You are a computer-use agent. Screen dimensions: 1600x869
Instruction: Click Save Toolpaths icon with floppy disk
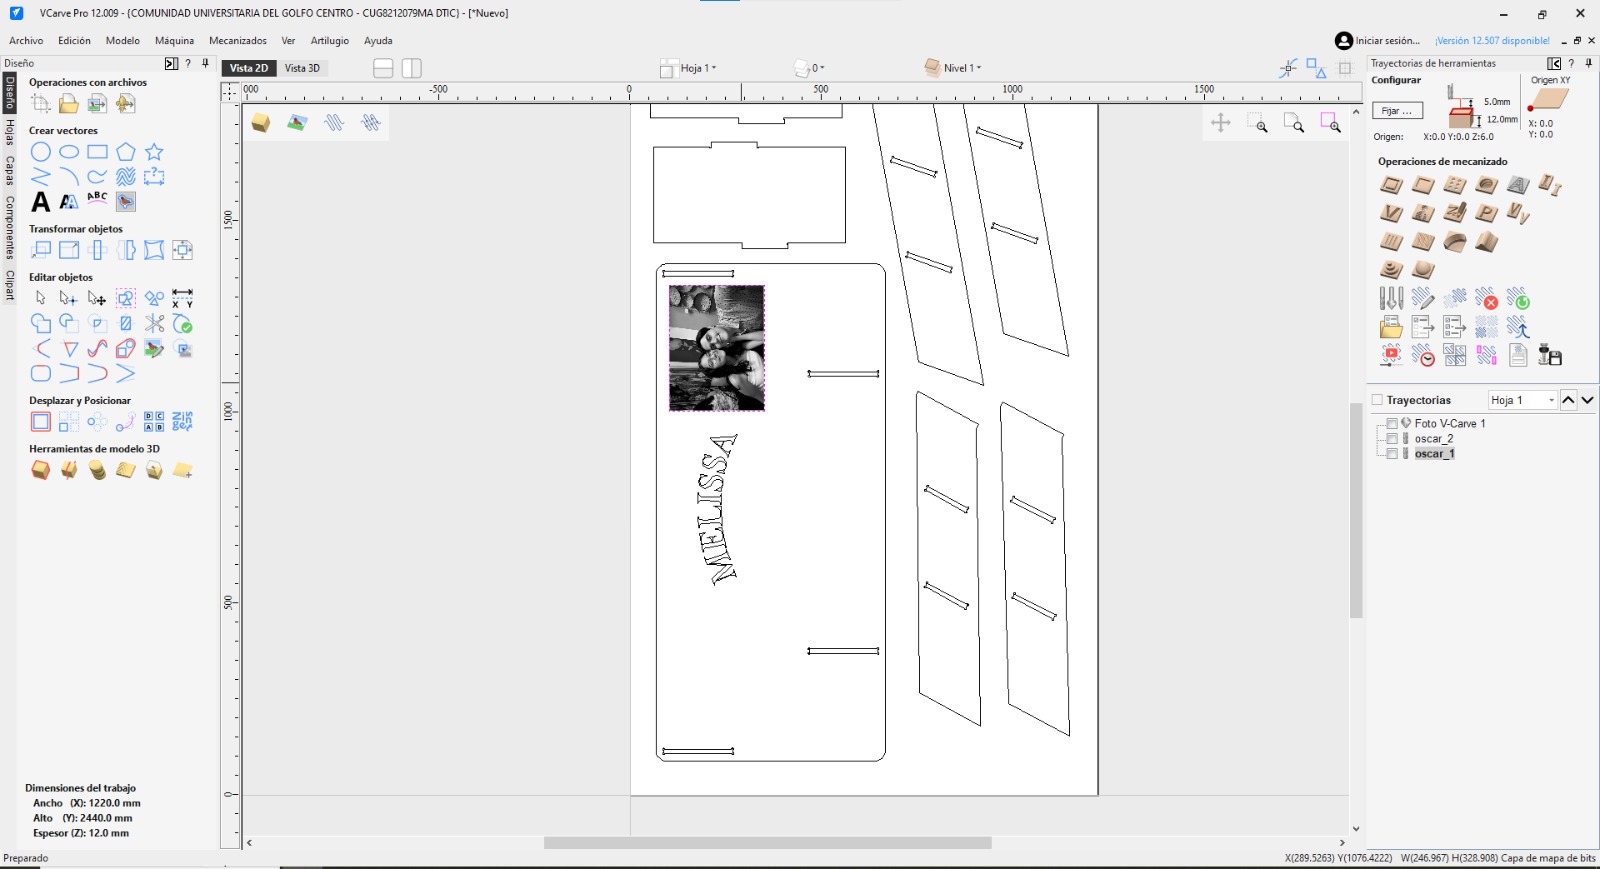[x=1550, y=355]
